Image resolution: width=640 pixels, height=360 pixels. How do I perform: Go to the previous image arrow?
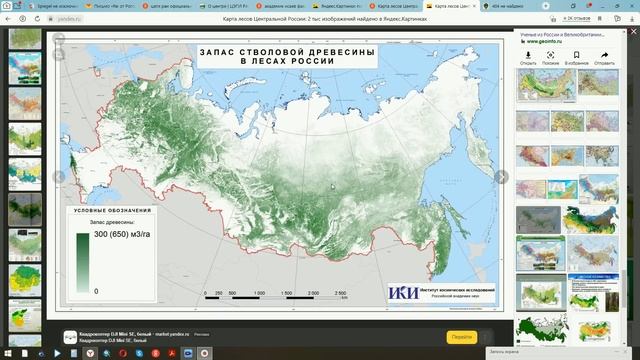point(59,177)
